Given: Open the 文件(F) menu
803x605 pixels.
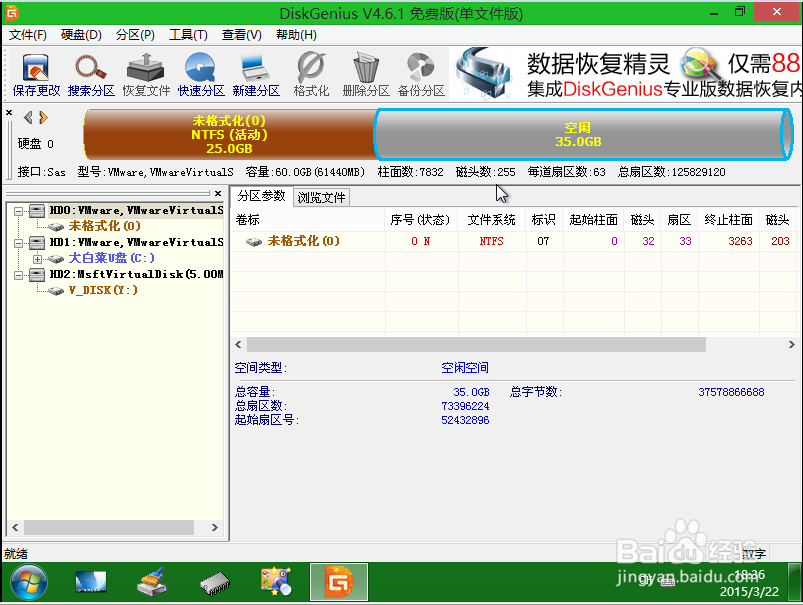Looking at the screenshot, I should pos(28,35).
